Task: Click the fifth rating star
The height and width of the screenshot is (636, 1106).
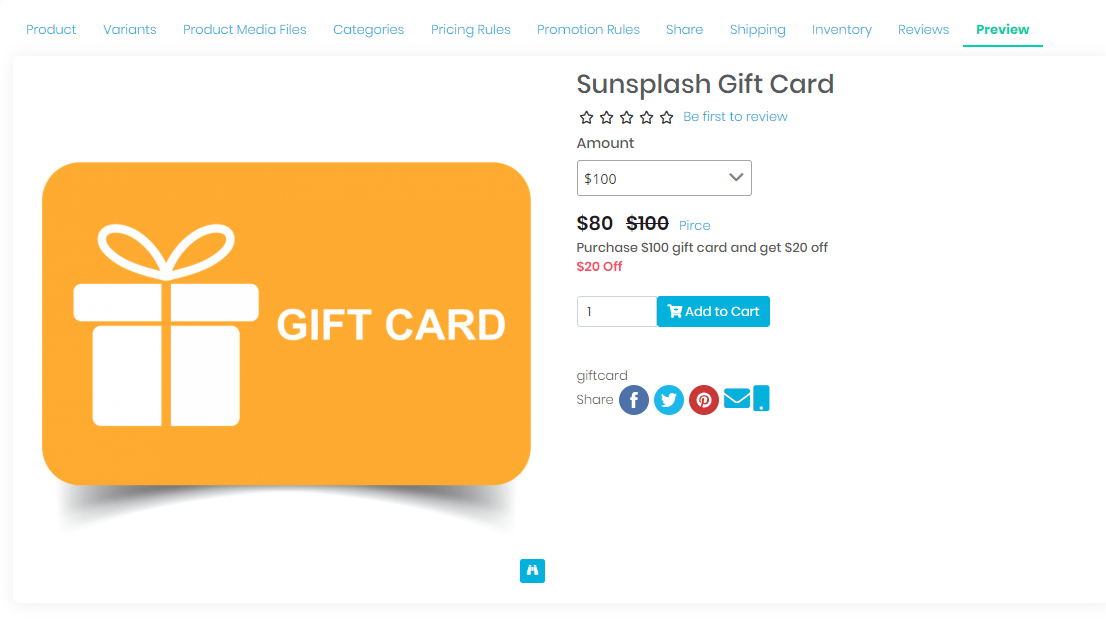Action: pos(667,117)
